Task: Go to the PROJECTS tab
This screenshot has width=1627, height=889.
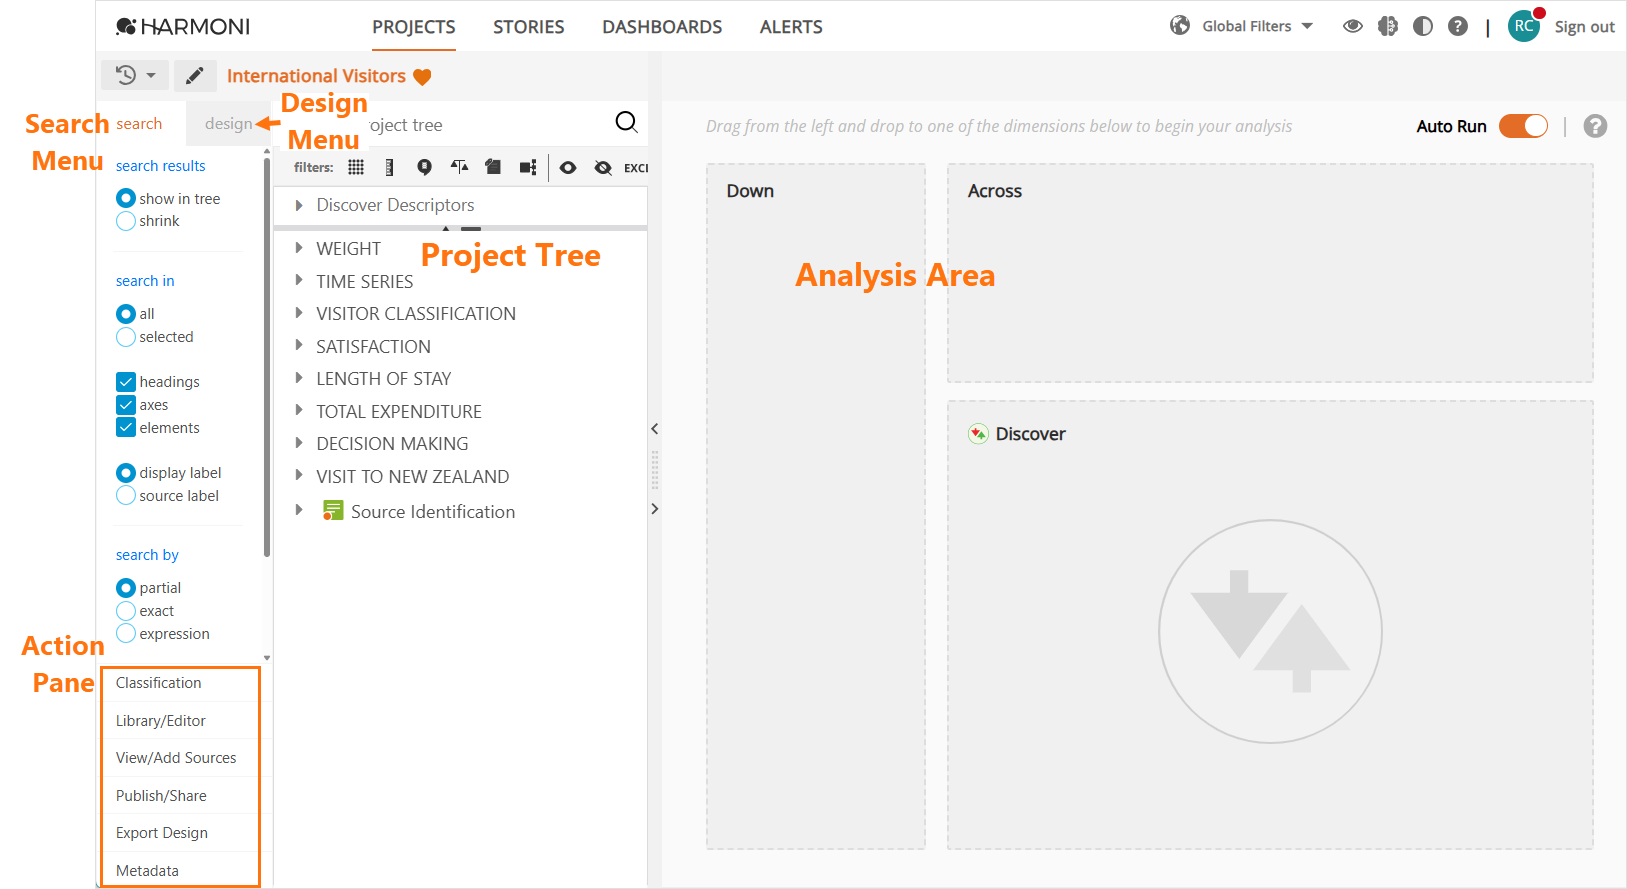Action: [x=414, y=27]
